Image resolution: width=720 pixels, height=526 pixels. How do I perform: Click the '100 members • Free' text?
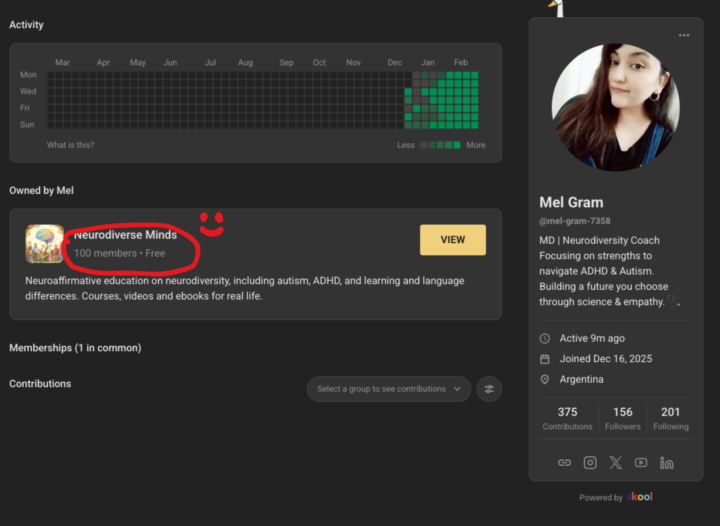119,253
